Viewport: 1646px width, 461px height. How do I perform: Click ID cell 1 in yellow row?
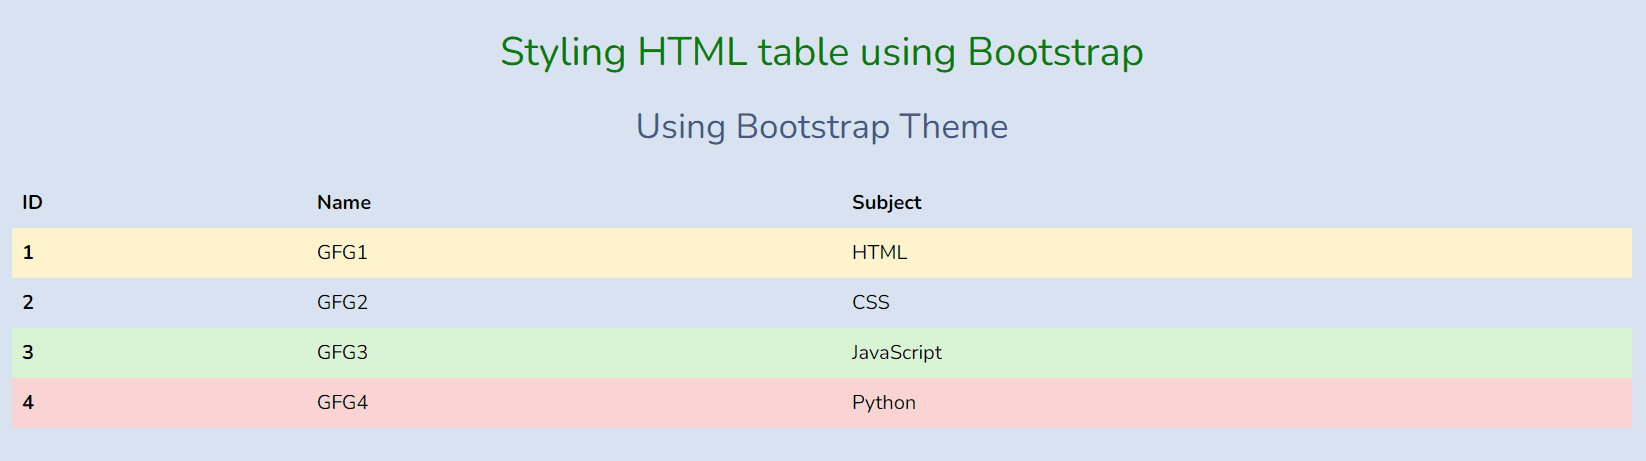[x=159, y=253]
